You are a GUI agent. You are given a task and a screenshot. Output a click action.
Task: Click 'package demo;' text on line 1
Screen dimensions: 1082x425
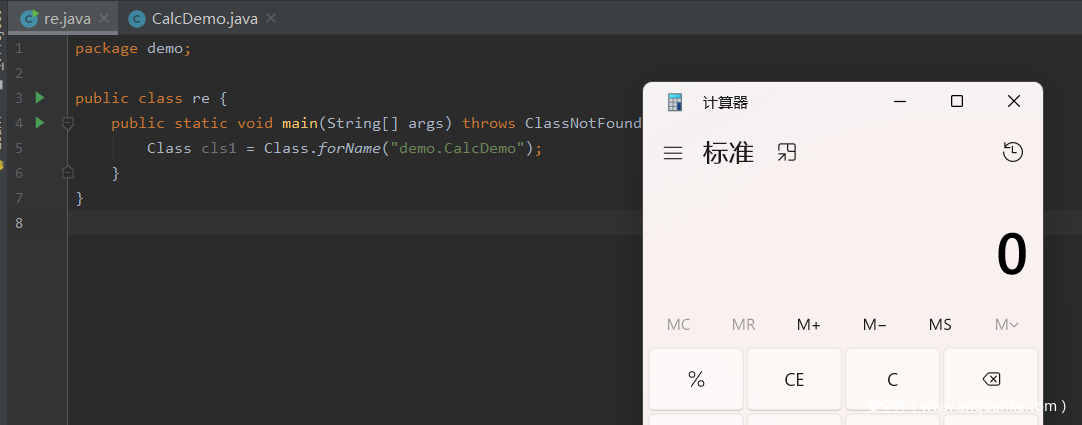click(x=133, y=49)
